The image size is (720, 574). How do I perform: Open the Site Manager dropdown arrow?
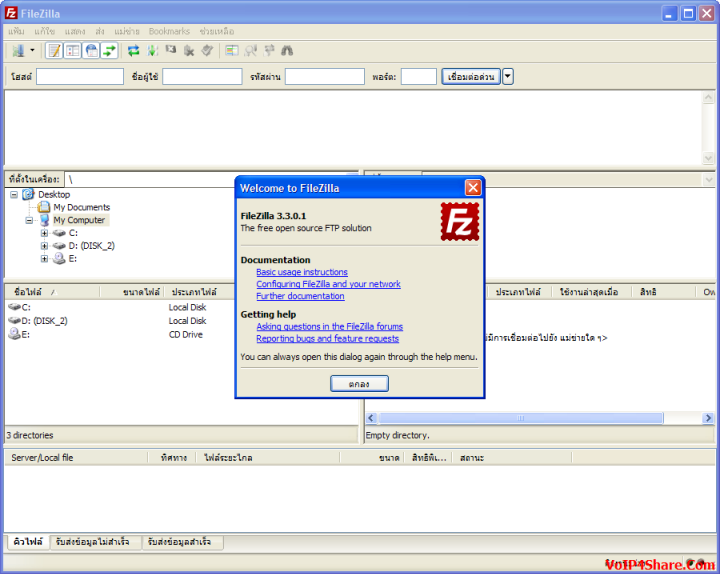point(32,51)
